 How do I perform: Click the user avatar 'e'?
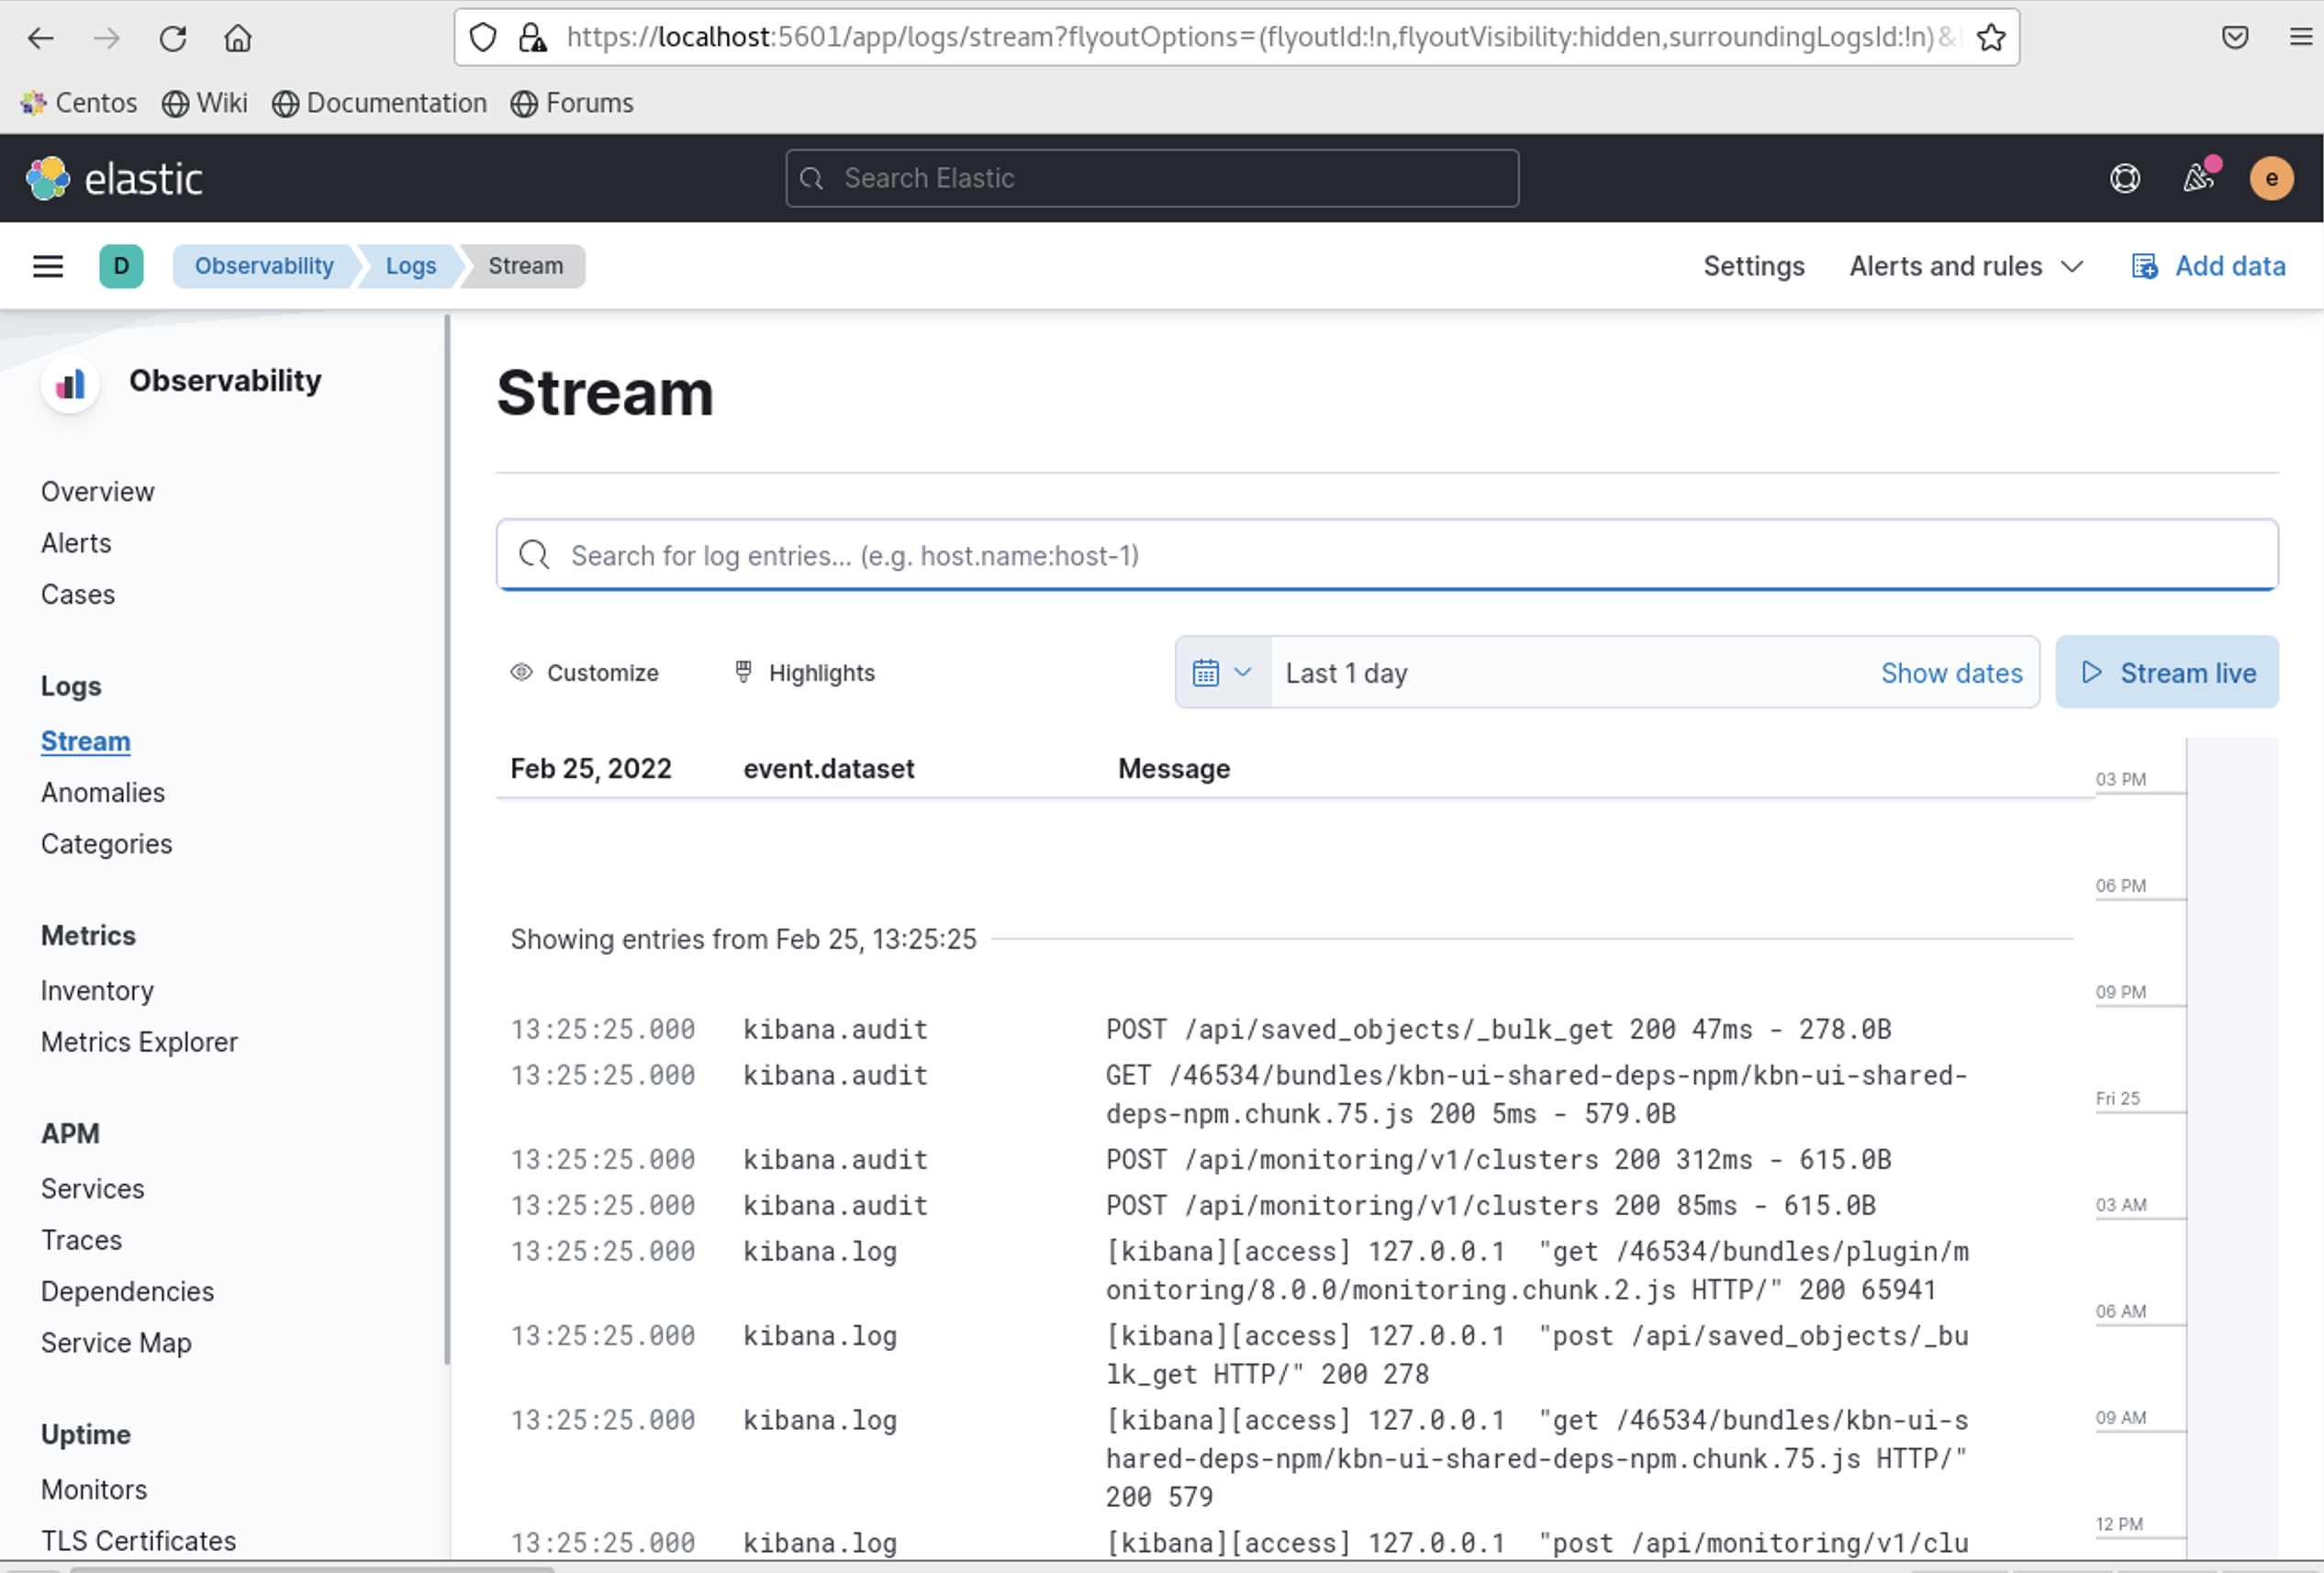pyautogui.click(x=2270, y=179)
